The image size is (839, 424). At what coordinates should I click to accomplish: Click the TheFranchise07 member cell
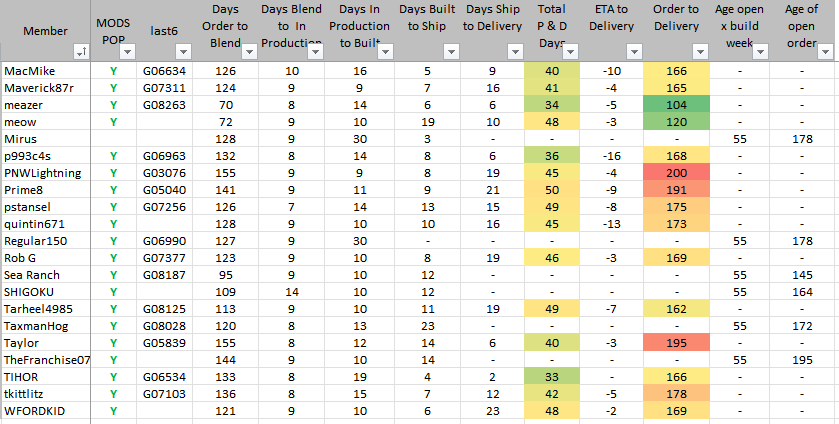(x=47, y=359)
